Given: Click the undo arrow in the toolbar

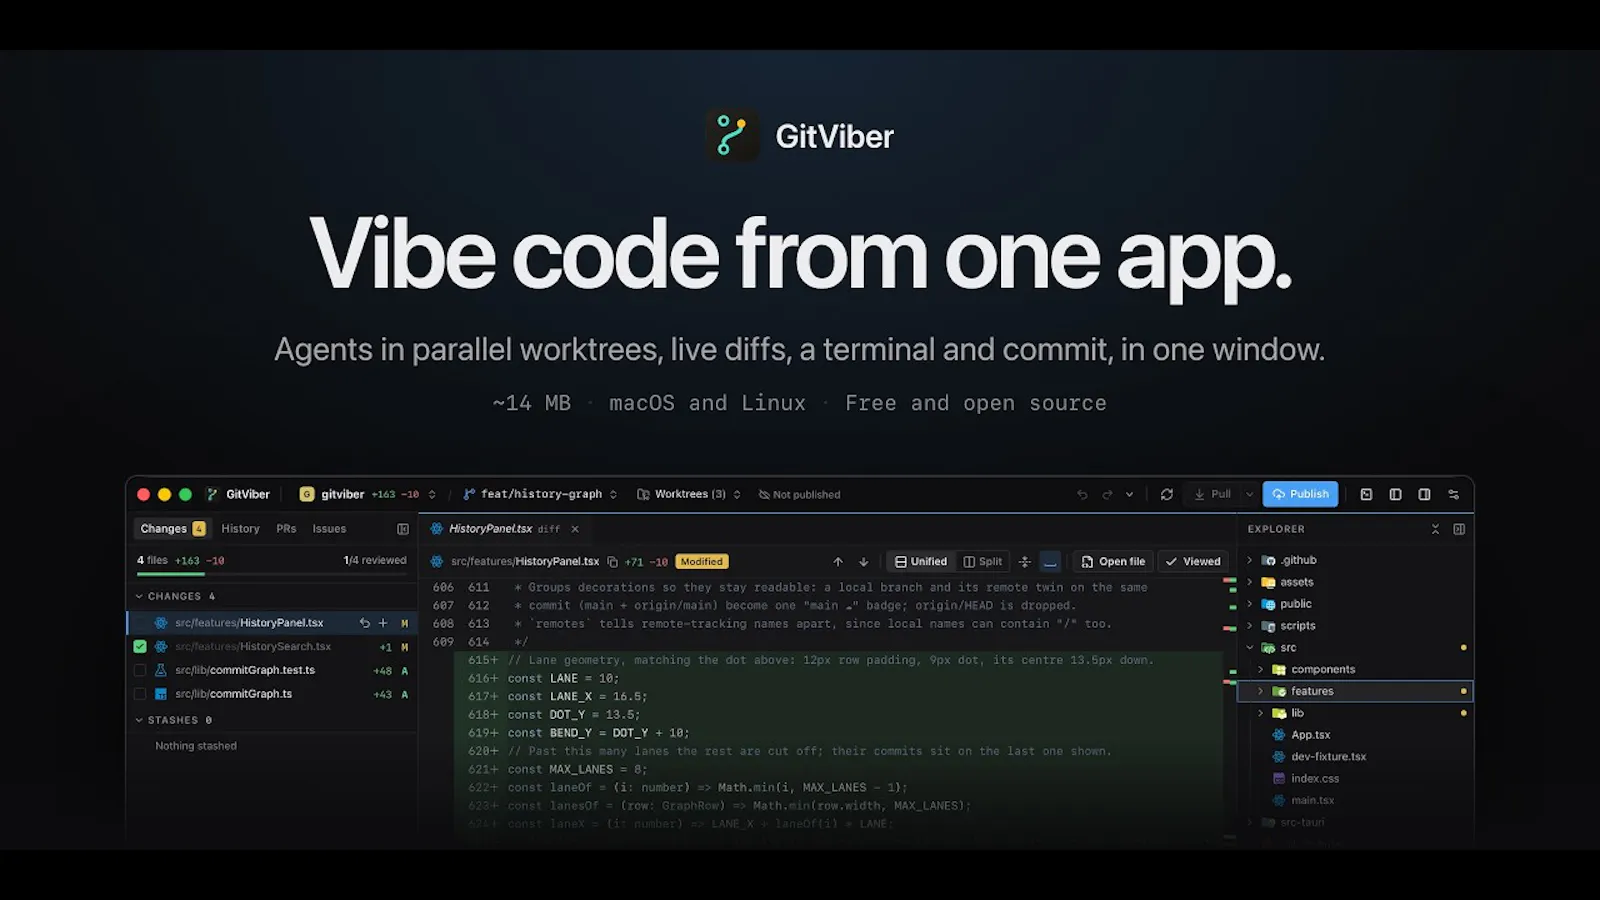Looking at the screenshot, I should click(x=1082, y=494).
